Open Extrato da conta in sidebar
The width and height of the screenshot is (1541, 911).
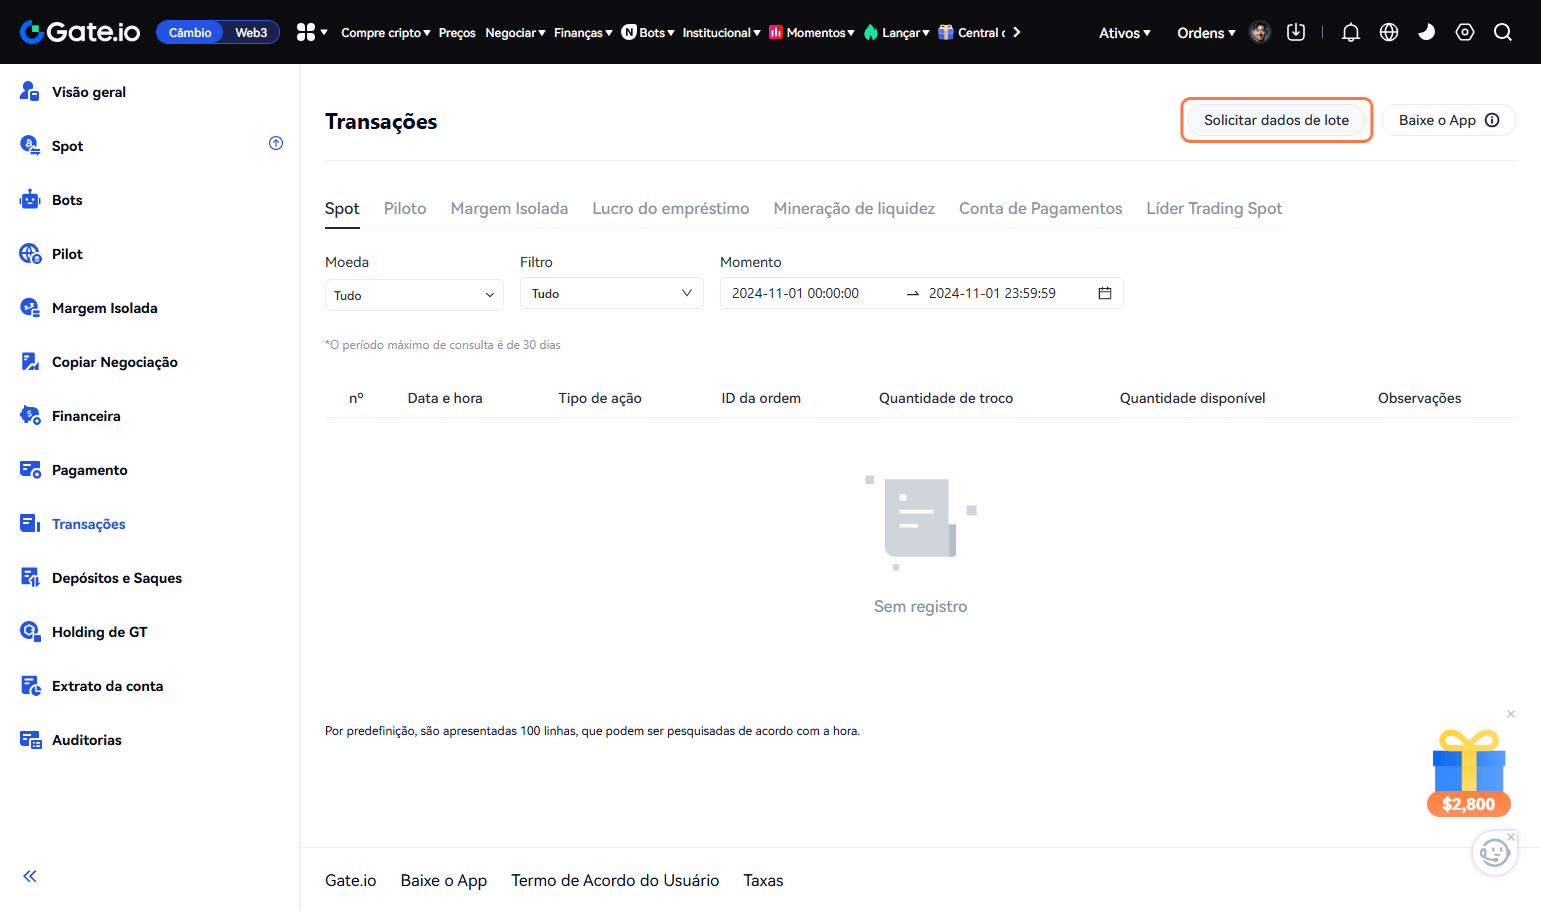(107, 686)
